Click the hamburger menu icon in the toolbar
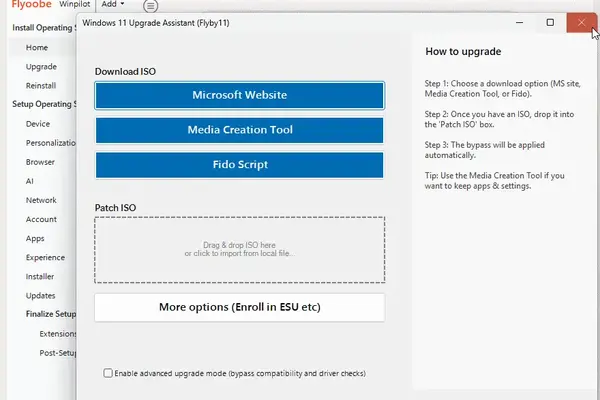 point(150,6)
